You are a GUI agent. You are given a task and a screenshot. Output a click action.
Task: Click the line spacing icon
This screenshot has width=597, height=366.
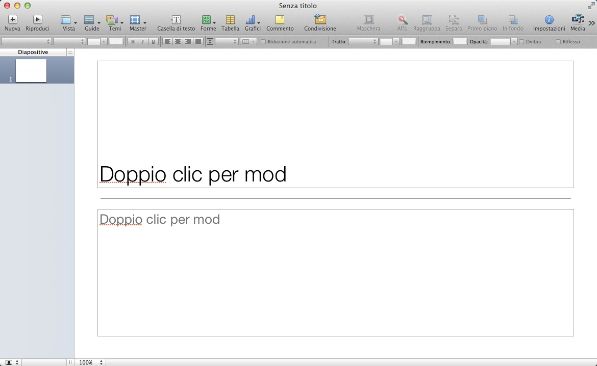pyautogui.click(x=210, y=42)
